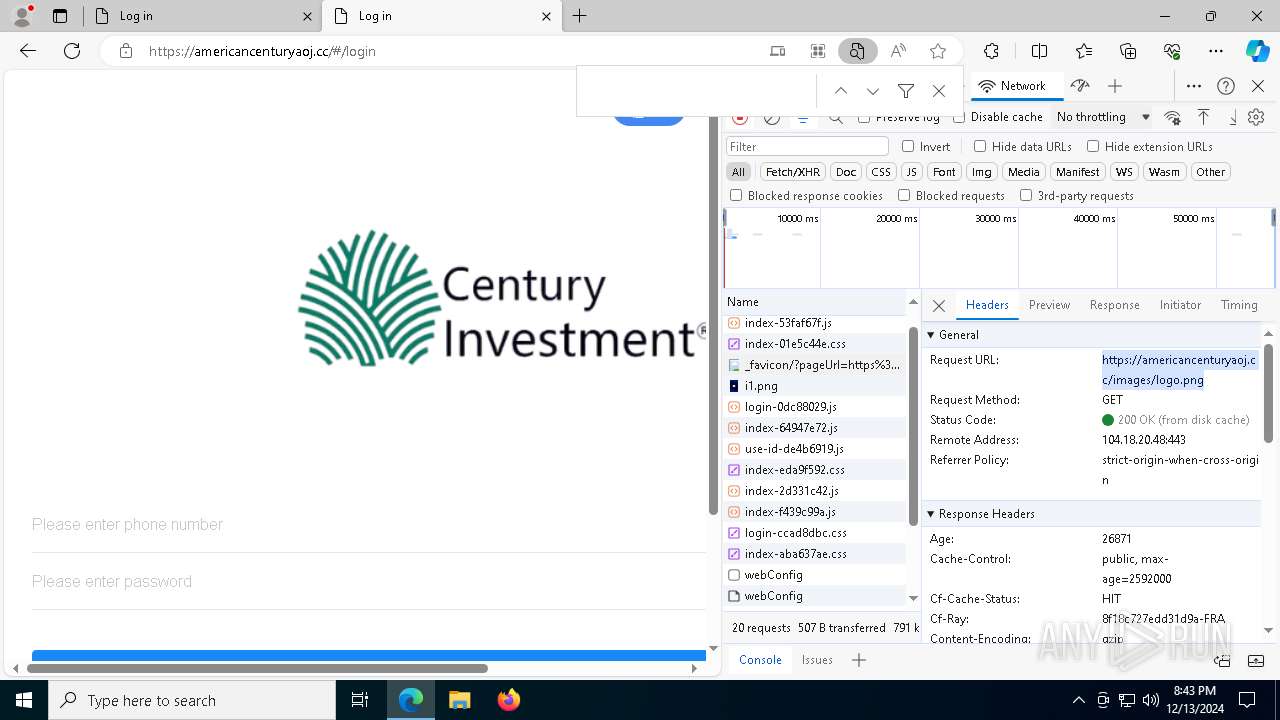Filter requests by WS type
1280x720 pixels.
(1125, 172)
